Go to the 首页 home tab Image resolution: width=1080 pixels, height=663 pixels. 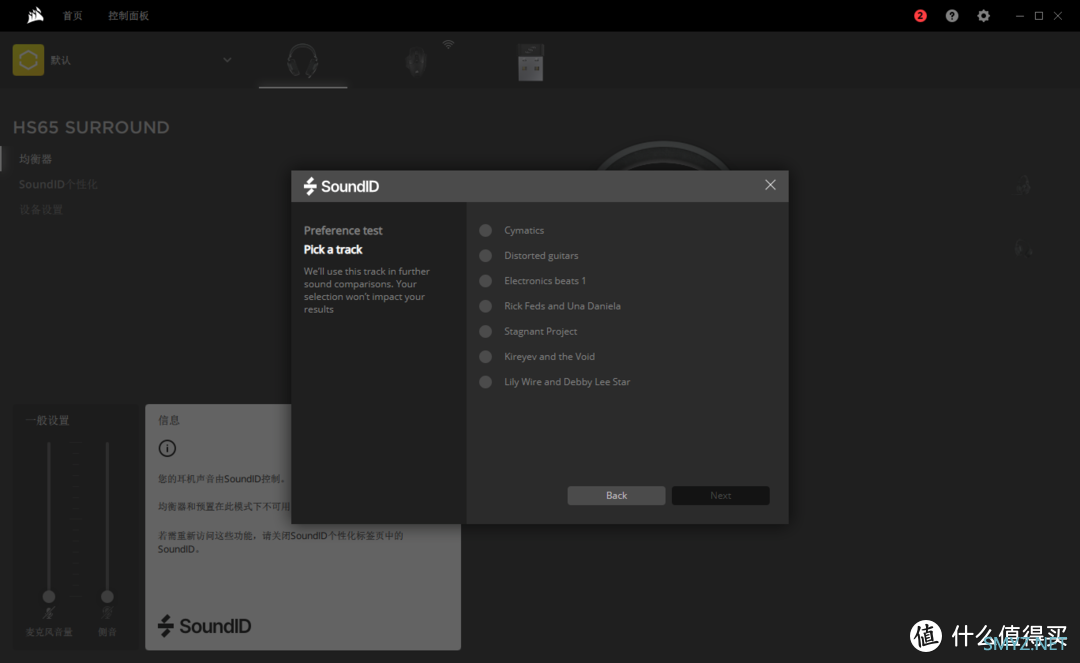[x=72, y=16]
